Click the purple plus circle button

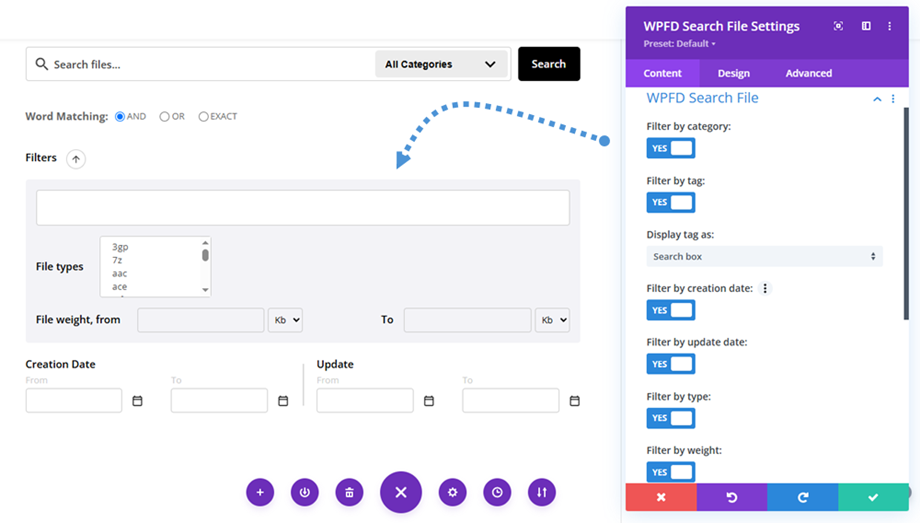click(x=260, y=492)
